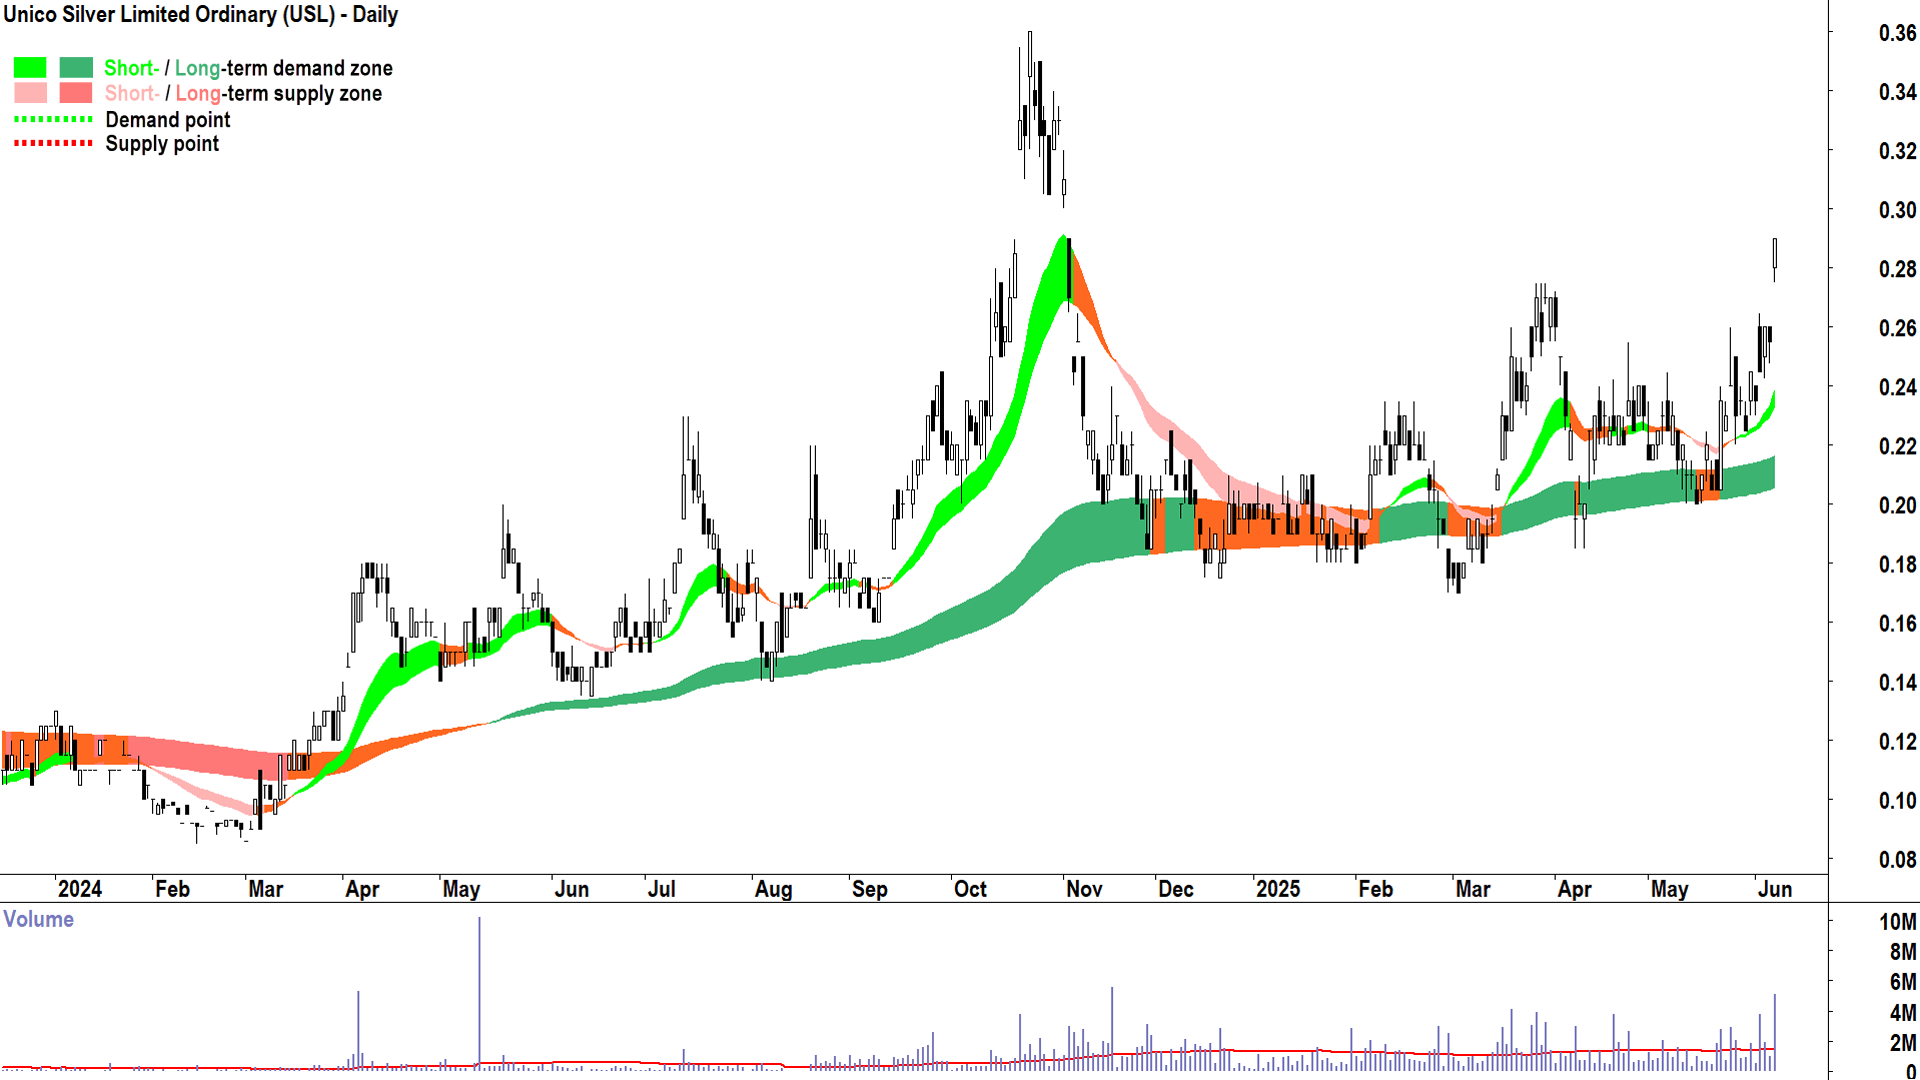Click the Feb label next to 2024
The height and width of the screenshot is (1080, 1920).
(x=172, y=889)
